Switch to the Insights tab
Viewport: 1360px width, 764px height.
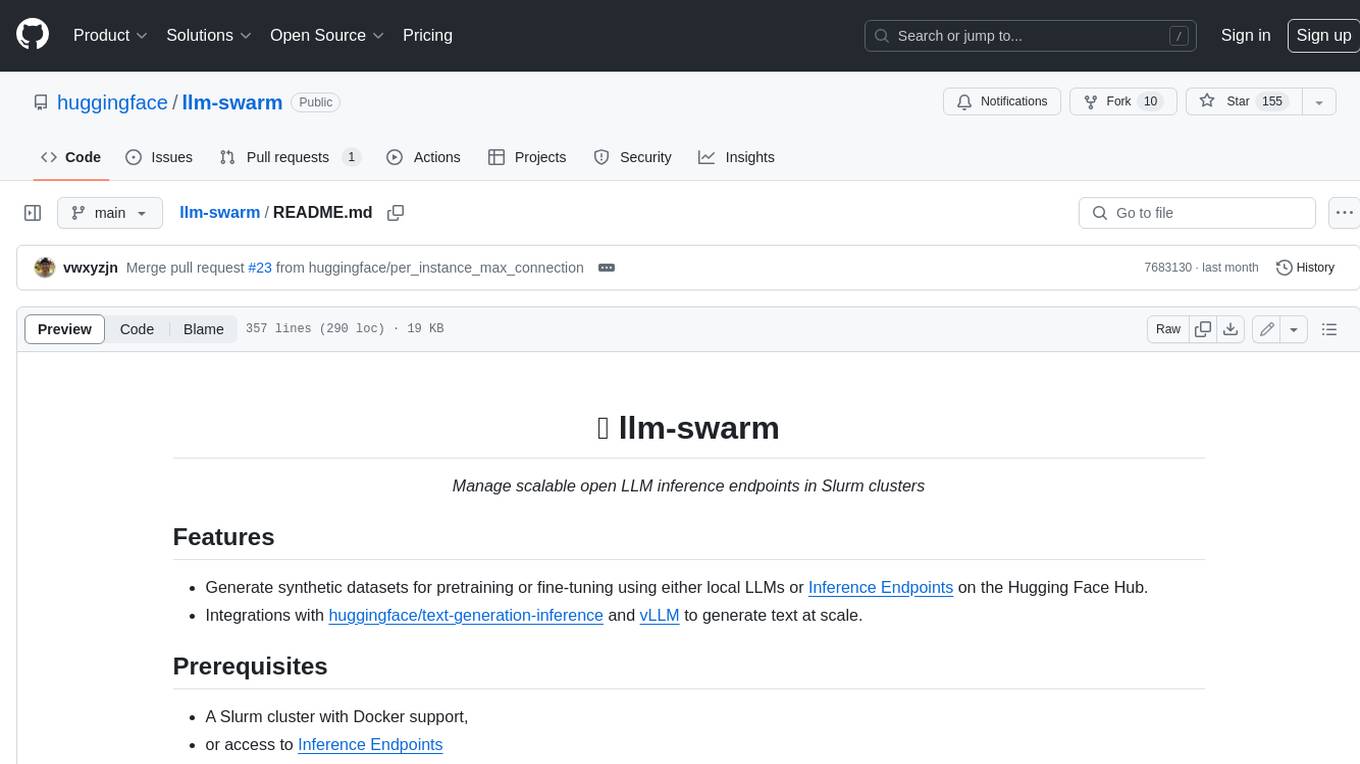736,157
